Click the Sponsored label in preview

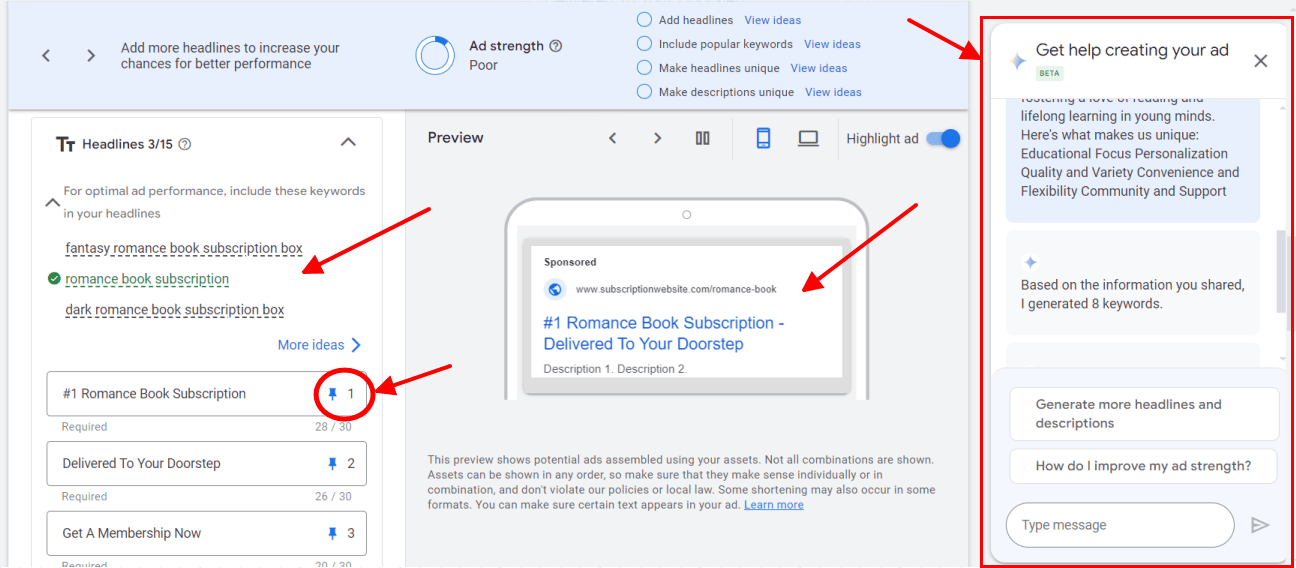point(570,262)
